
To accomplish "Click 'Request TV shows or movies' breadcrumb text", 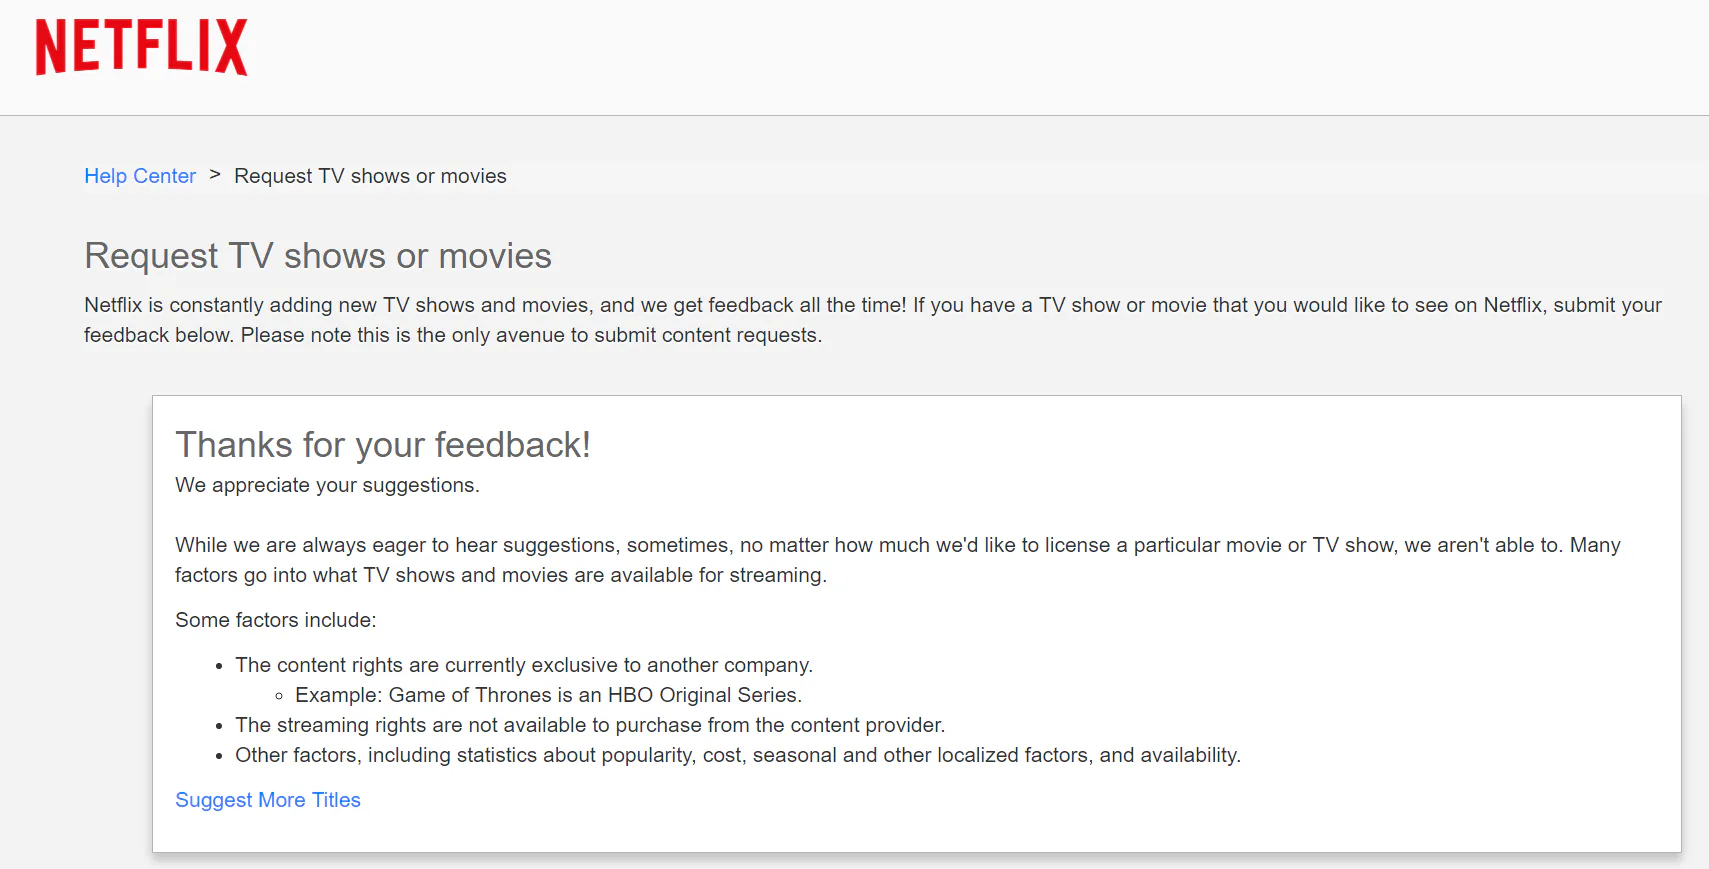I will tap(370, 176).
